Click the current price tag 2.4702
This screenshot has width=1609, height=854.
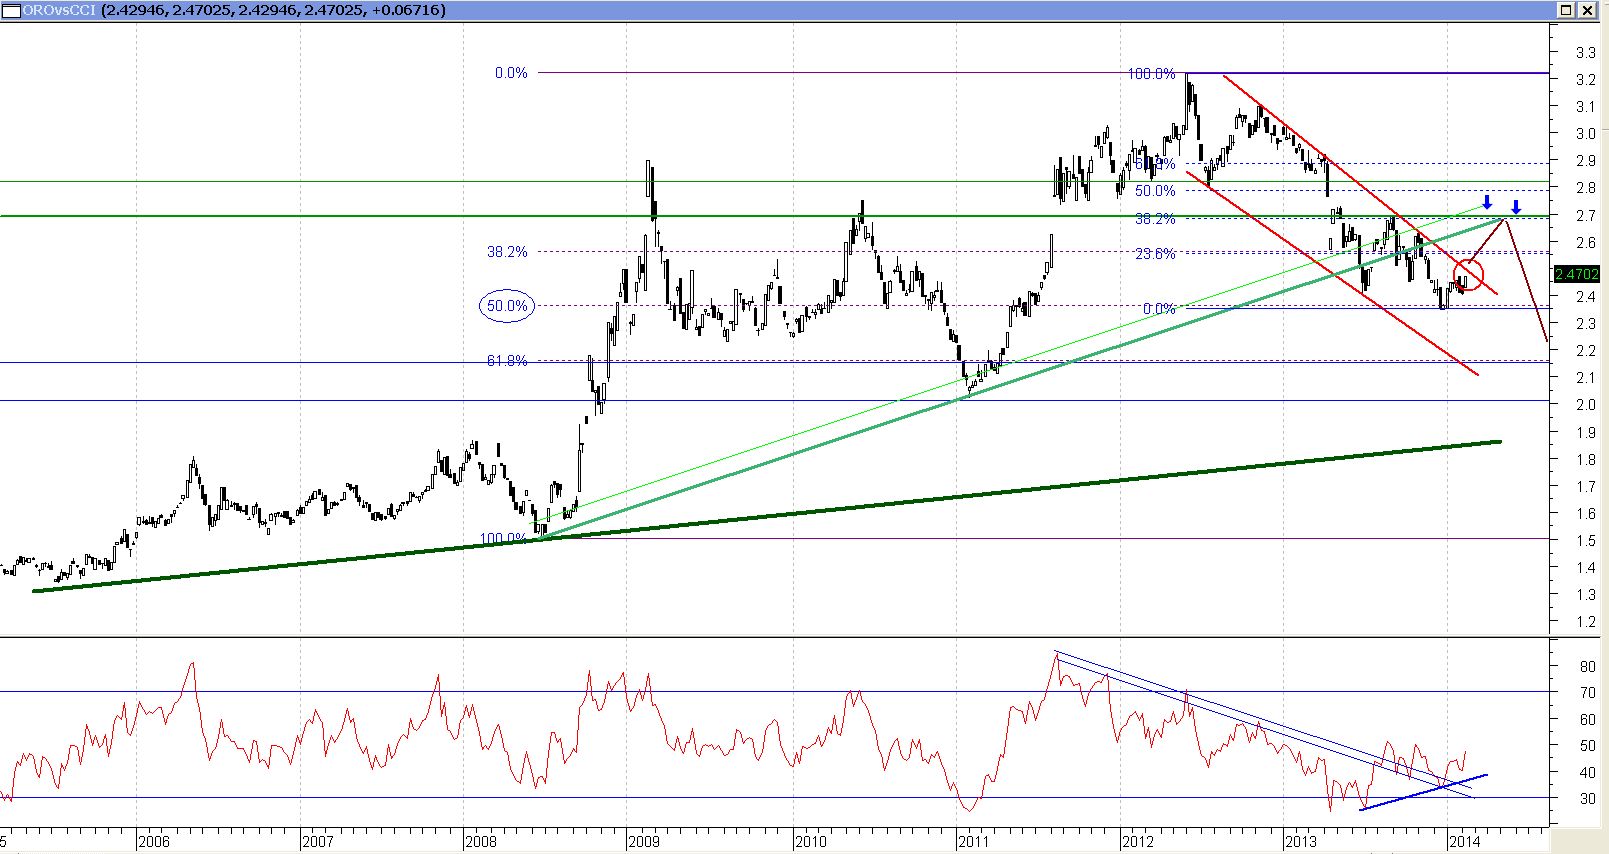1577,272
